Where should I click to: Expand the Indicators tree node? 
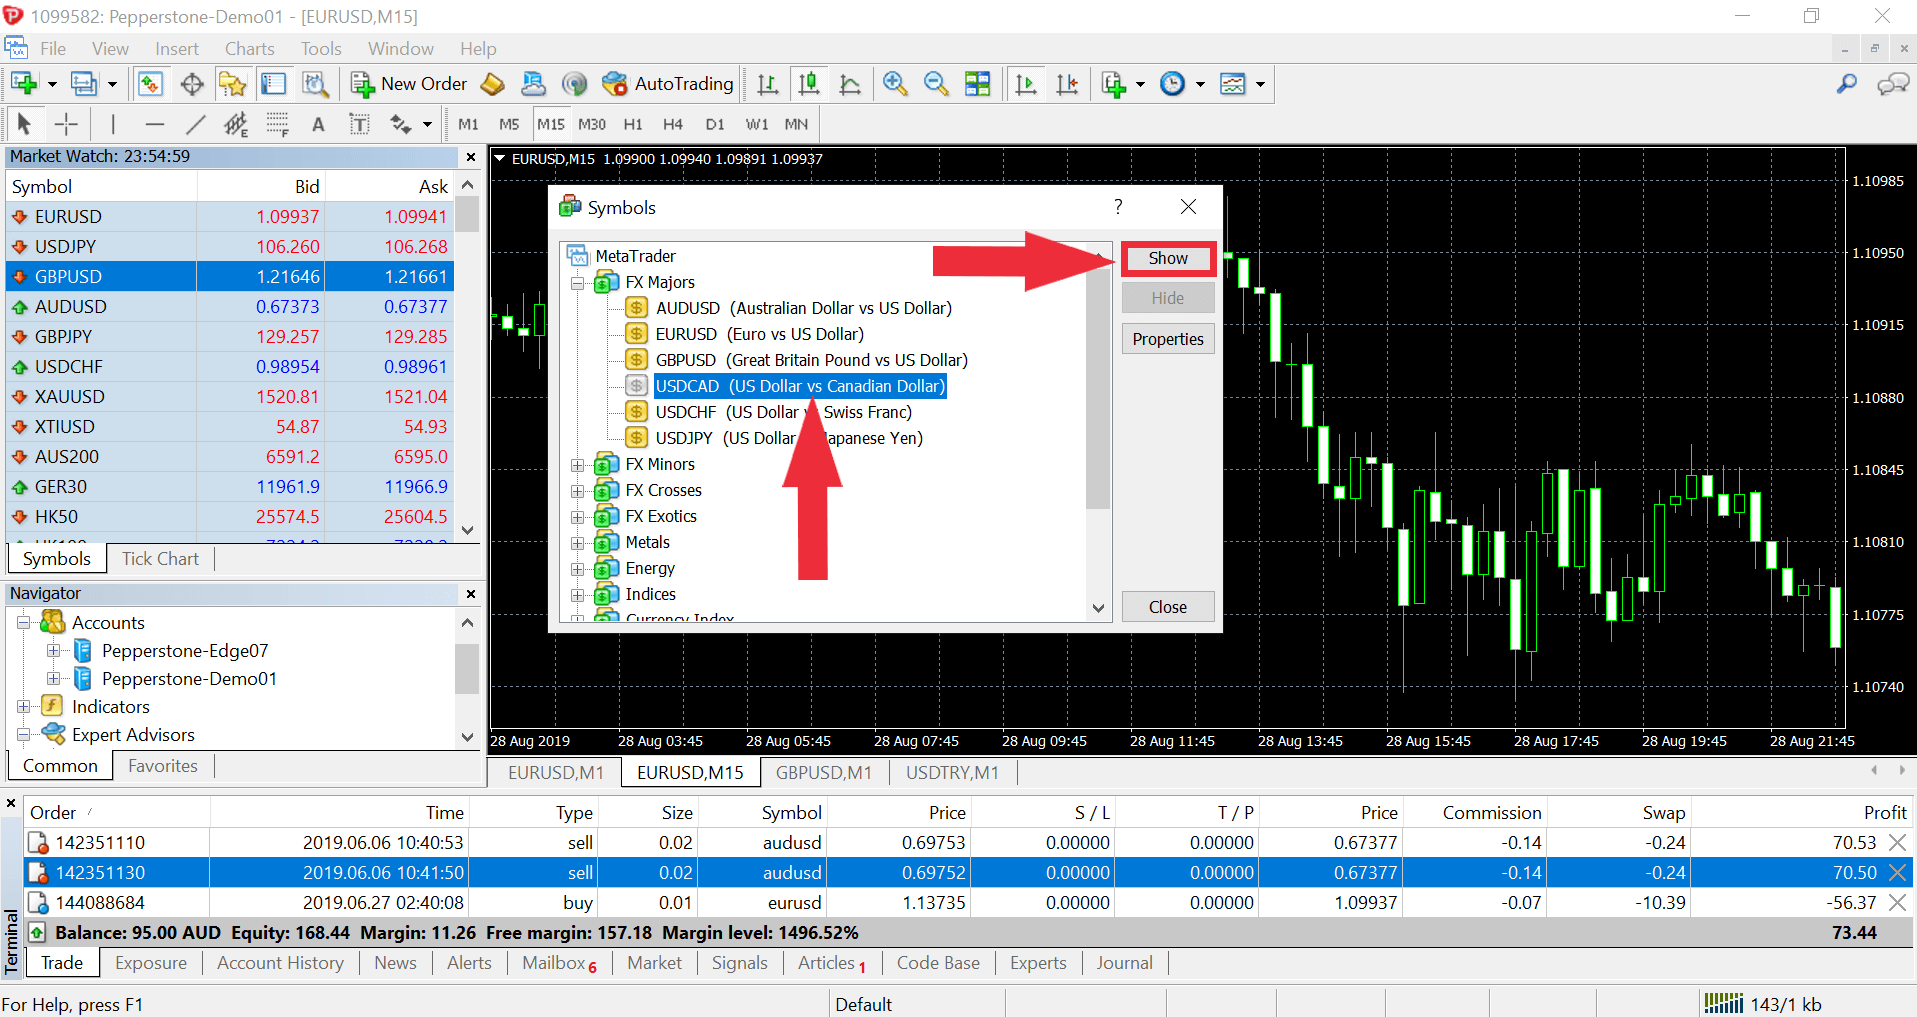[24, 707]
